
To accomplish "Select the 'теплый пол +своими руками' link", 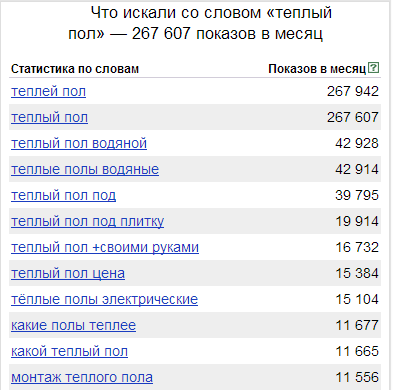I will pos(105,247).
